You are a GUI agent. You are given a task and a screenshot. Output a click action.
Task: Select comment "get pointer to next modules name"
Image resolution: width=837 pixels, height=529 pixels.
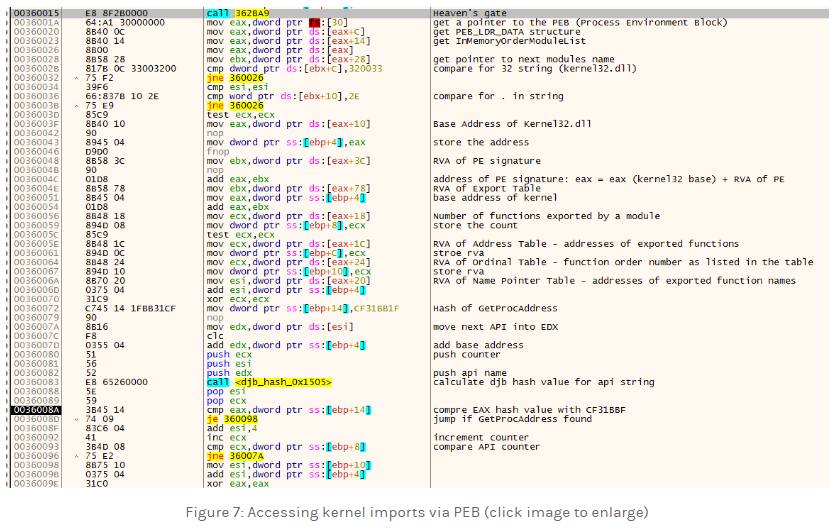[524, 59]
